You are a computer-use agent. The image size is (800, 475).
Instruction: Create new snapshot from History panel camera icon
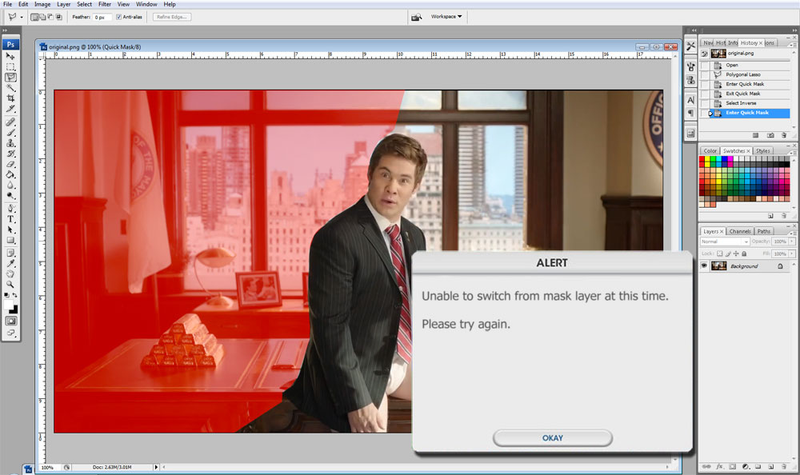770,135
